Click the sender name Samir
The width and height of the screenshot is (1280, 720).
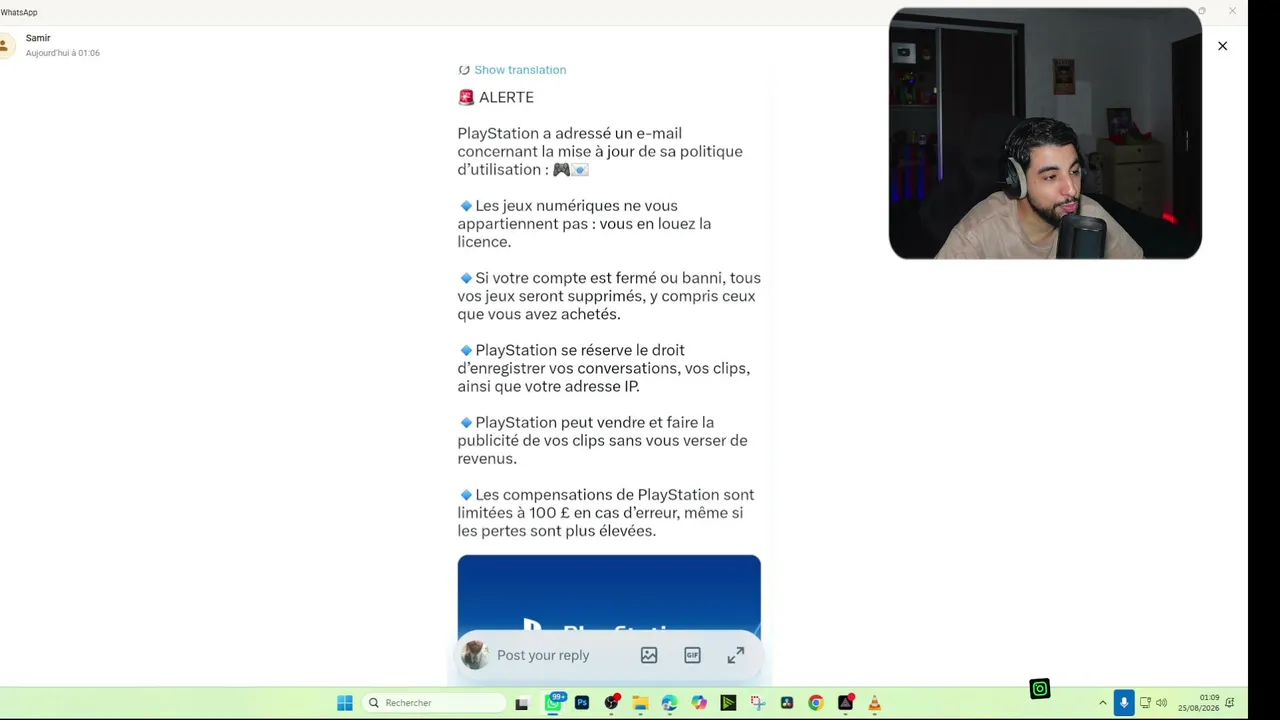(38, 38)
